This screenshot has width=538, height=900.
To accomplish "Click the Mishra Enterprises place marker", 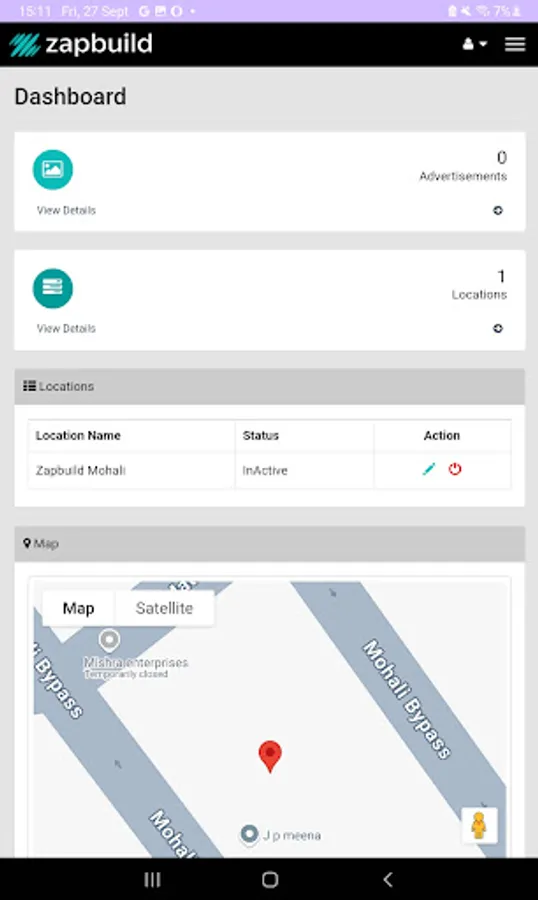I will (109, 639).
